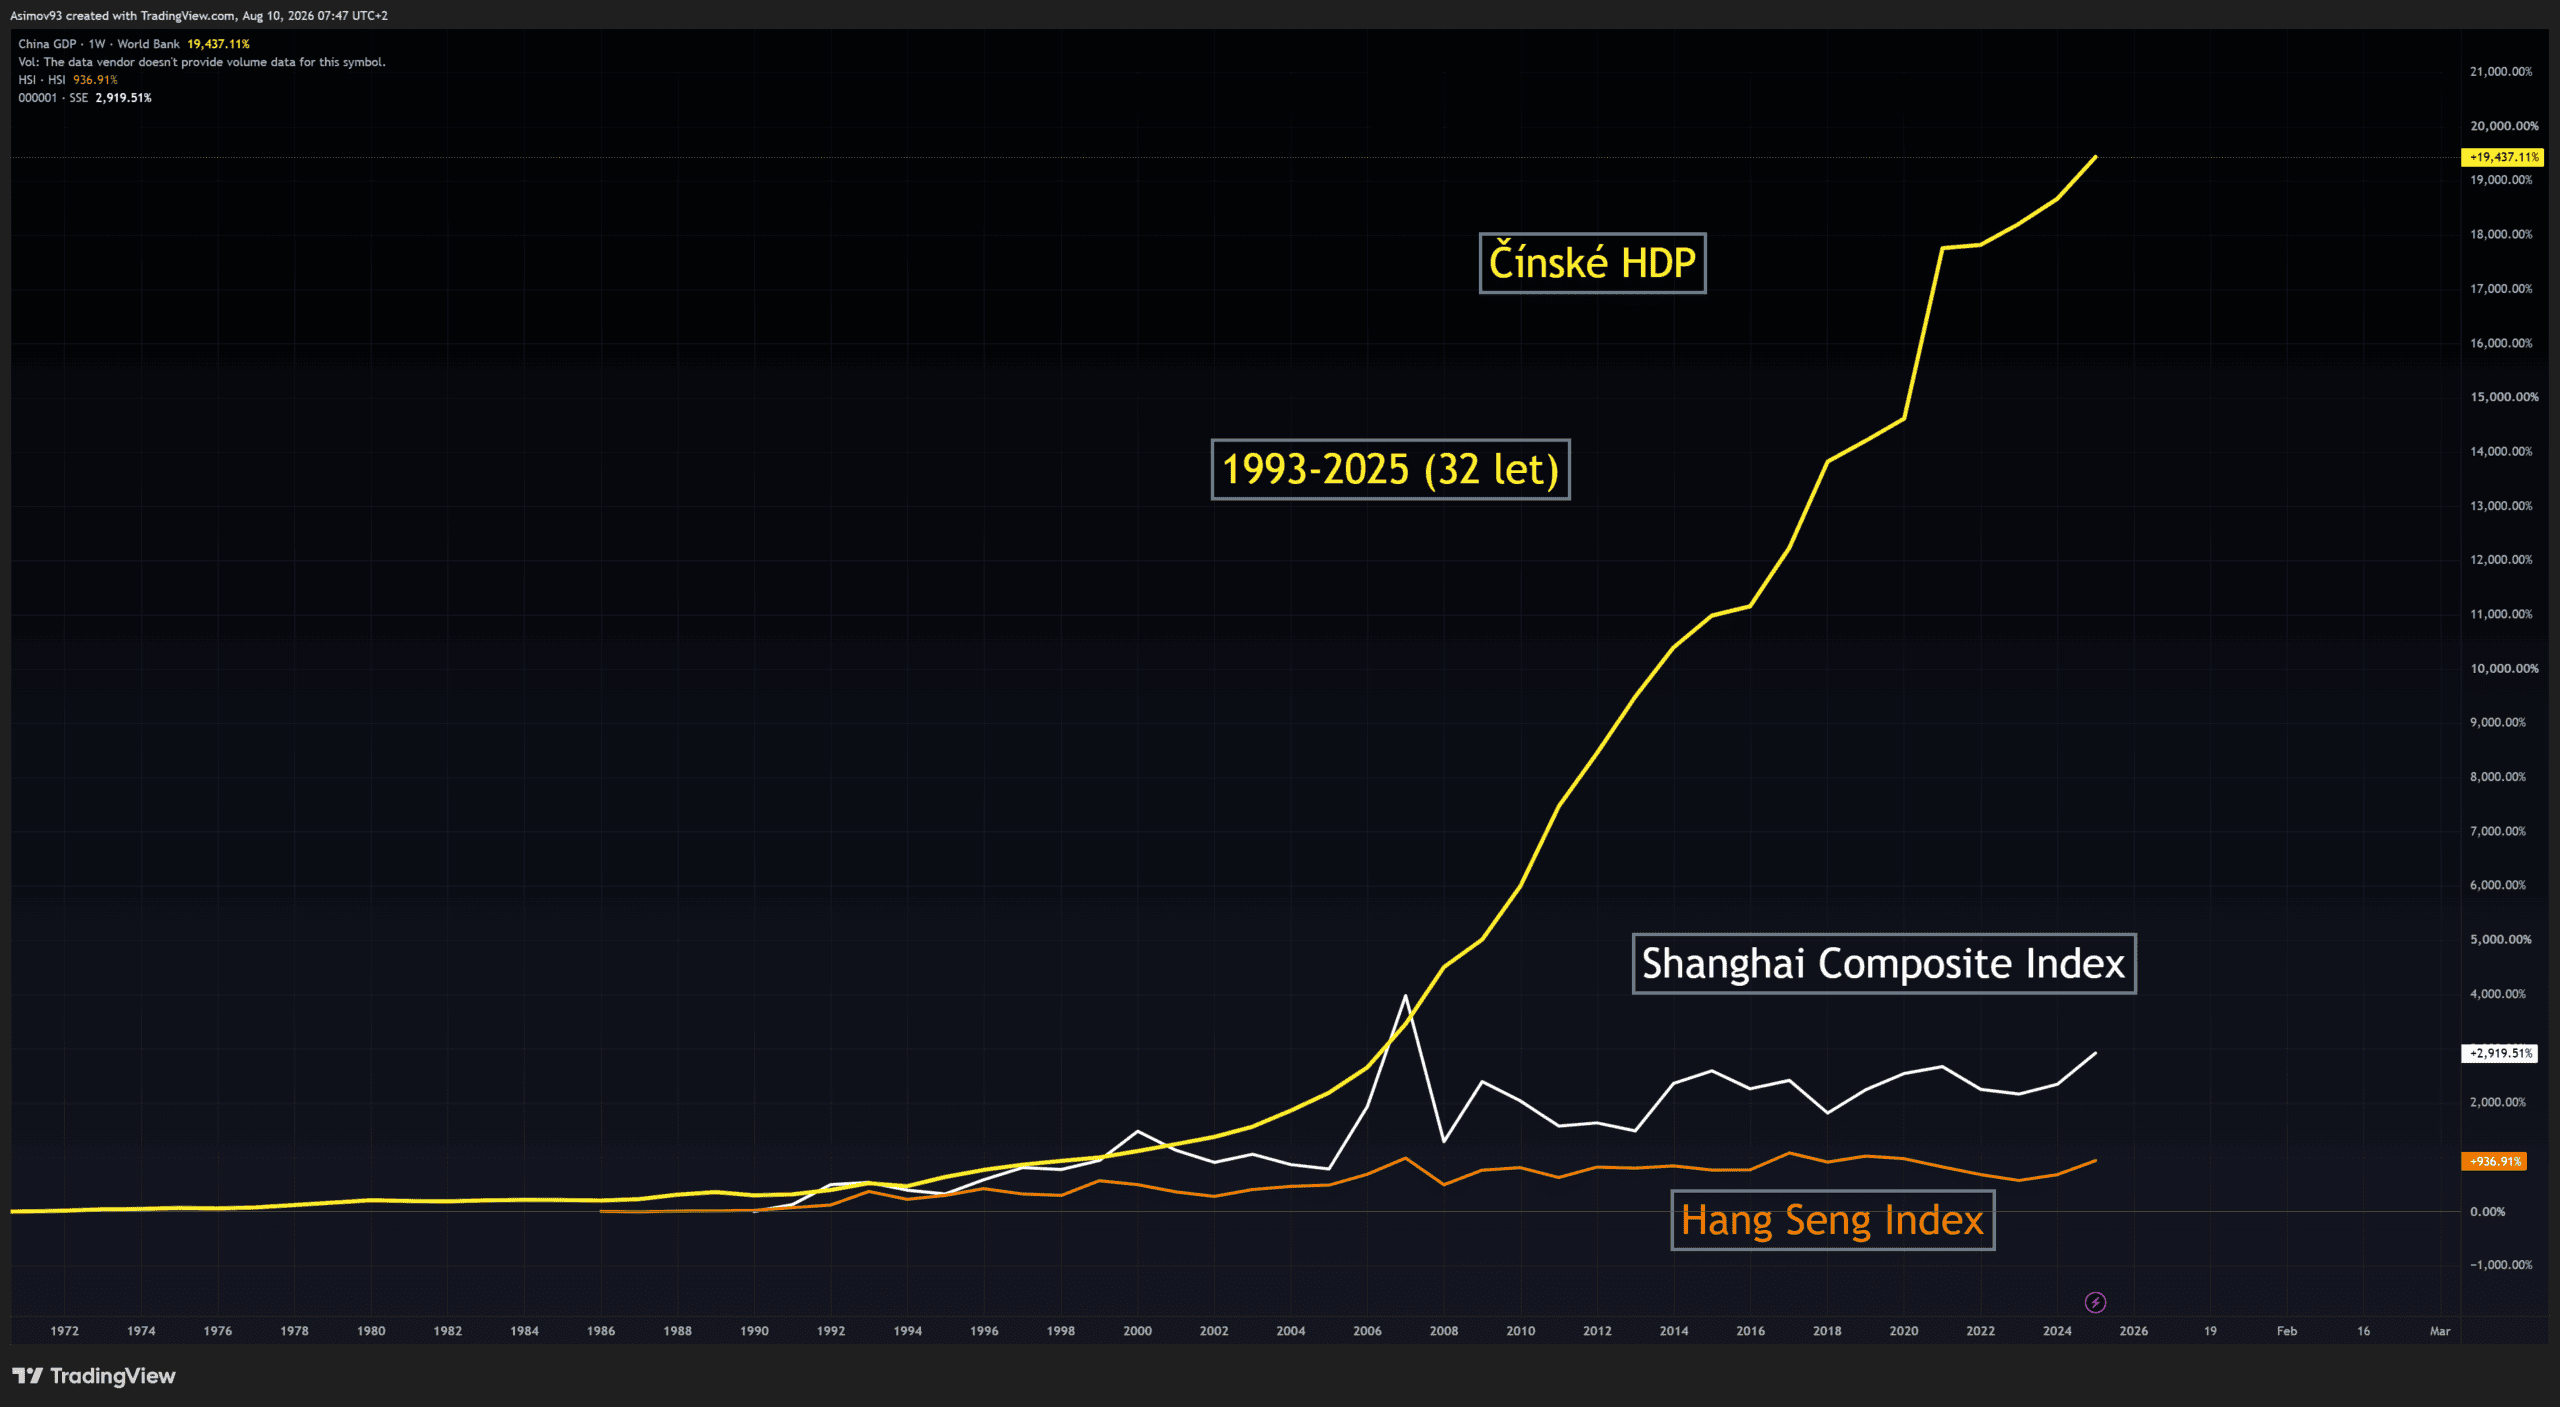Select the Čínské HDP annotation box
Image resolution: width=2560 pixels, height=1407 pixels.
coord(1592,263)
